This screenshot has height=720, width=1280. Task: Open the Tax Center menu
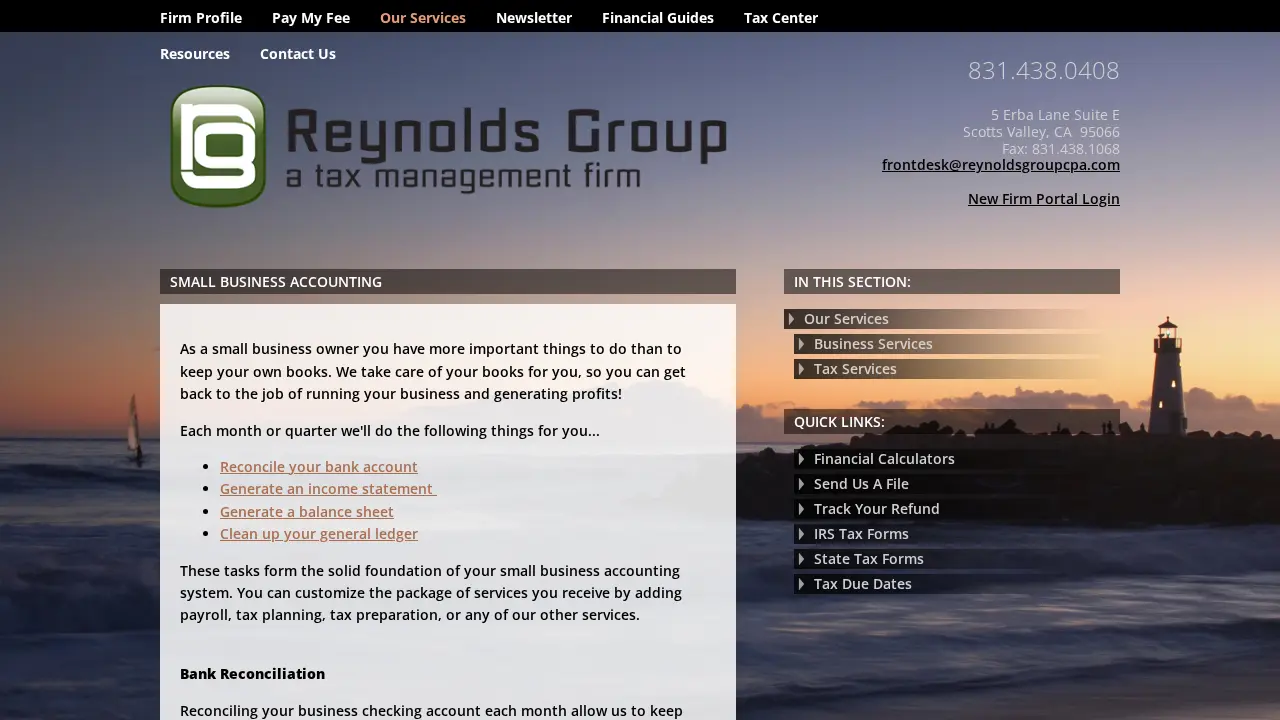(x=781, y=18)
